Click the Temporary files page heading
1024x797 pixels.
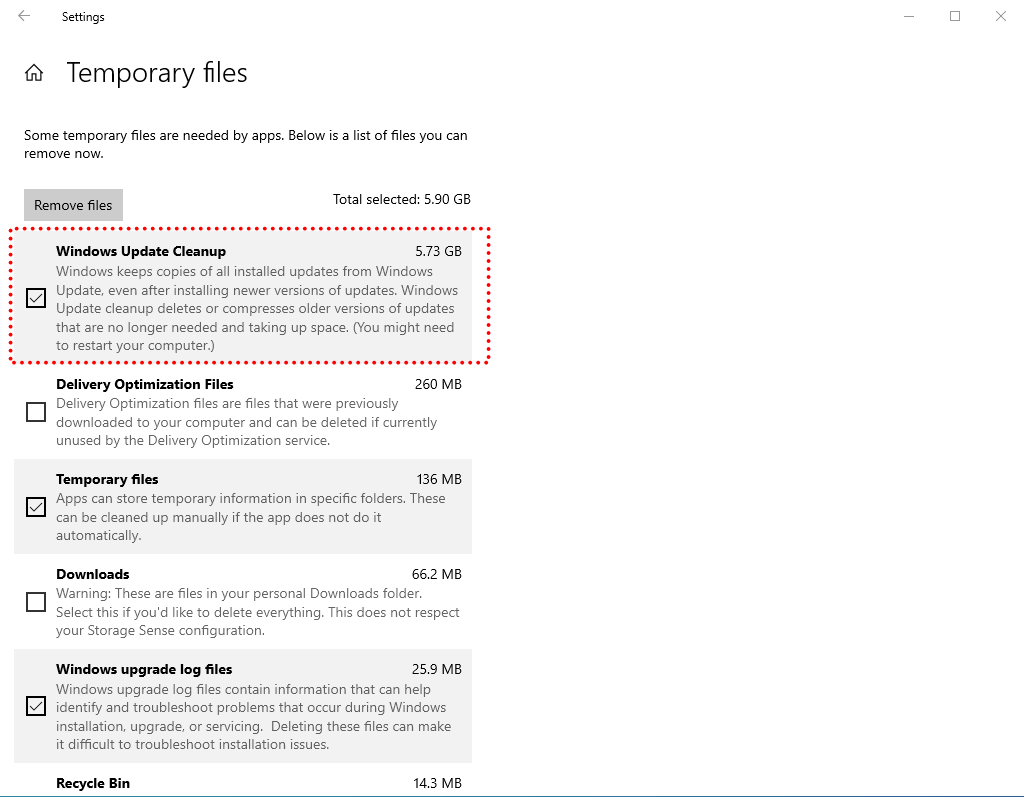pyautogui.click(x=157, y=73)
